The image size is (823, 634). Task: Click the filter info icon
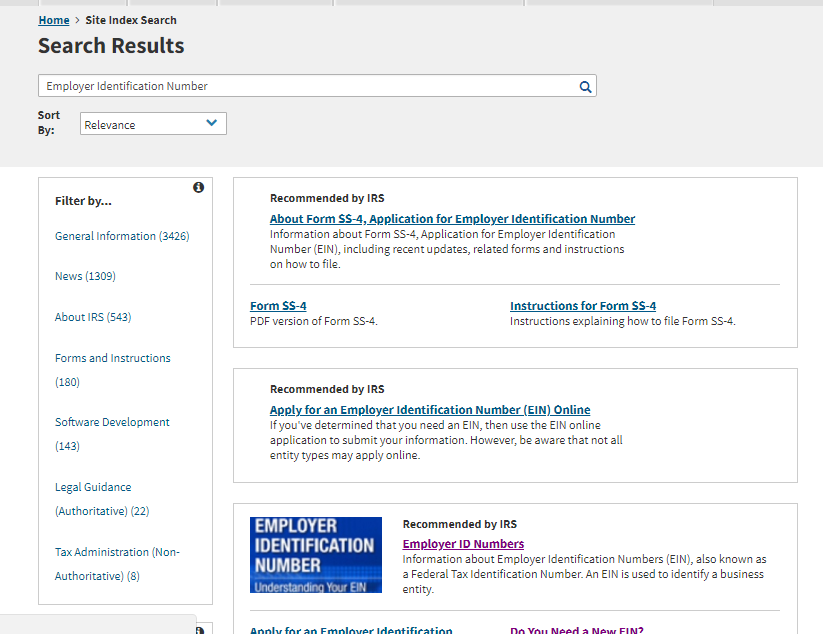click(198, 187)
